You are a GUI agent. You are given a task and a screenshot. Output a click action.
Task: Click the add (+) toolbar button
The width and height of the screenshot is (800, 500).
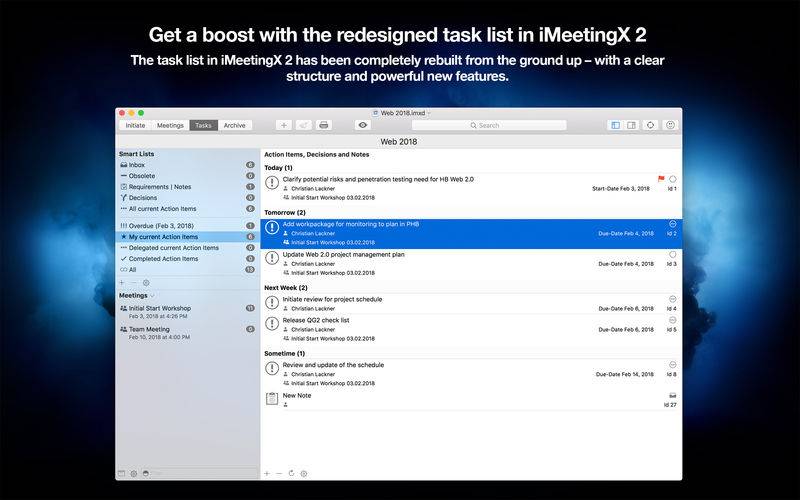284,125
